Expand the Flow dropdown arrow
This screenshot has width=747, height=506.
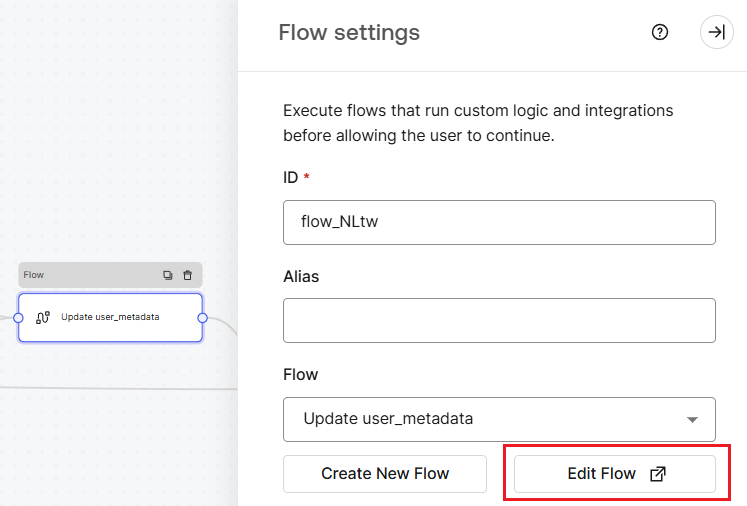pyautogui.click(x=692, y=420)
